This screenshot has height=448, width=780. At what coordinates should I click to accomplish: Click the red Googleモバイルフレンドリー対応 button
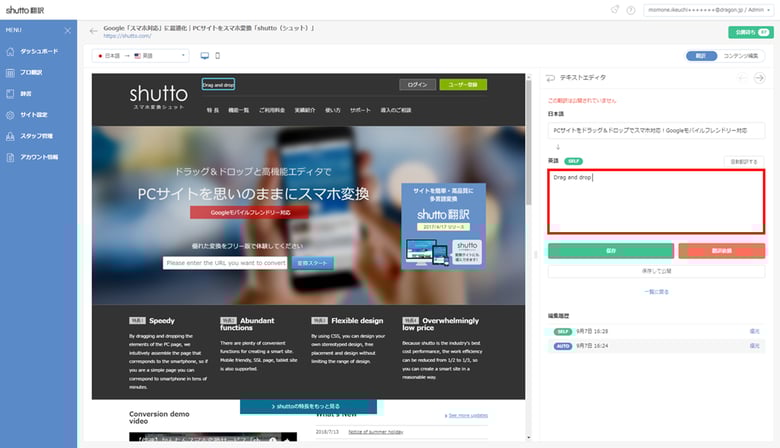click(x=250, y=213)
